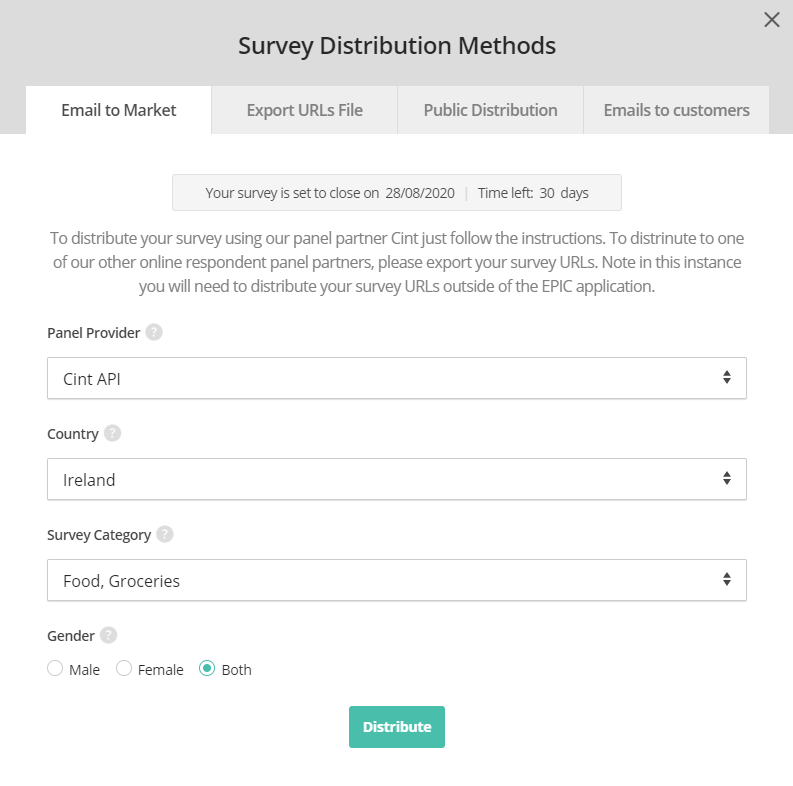Click the Cint distribution instructions paragraph
The height and width of the screenshot is (786, 793).
pos(397,262)
